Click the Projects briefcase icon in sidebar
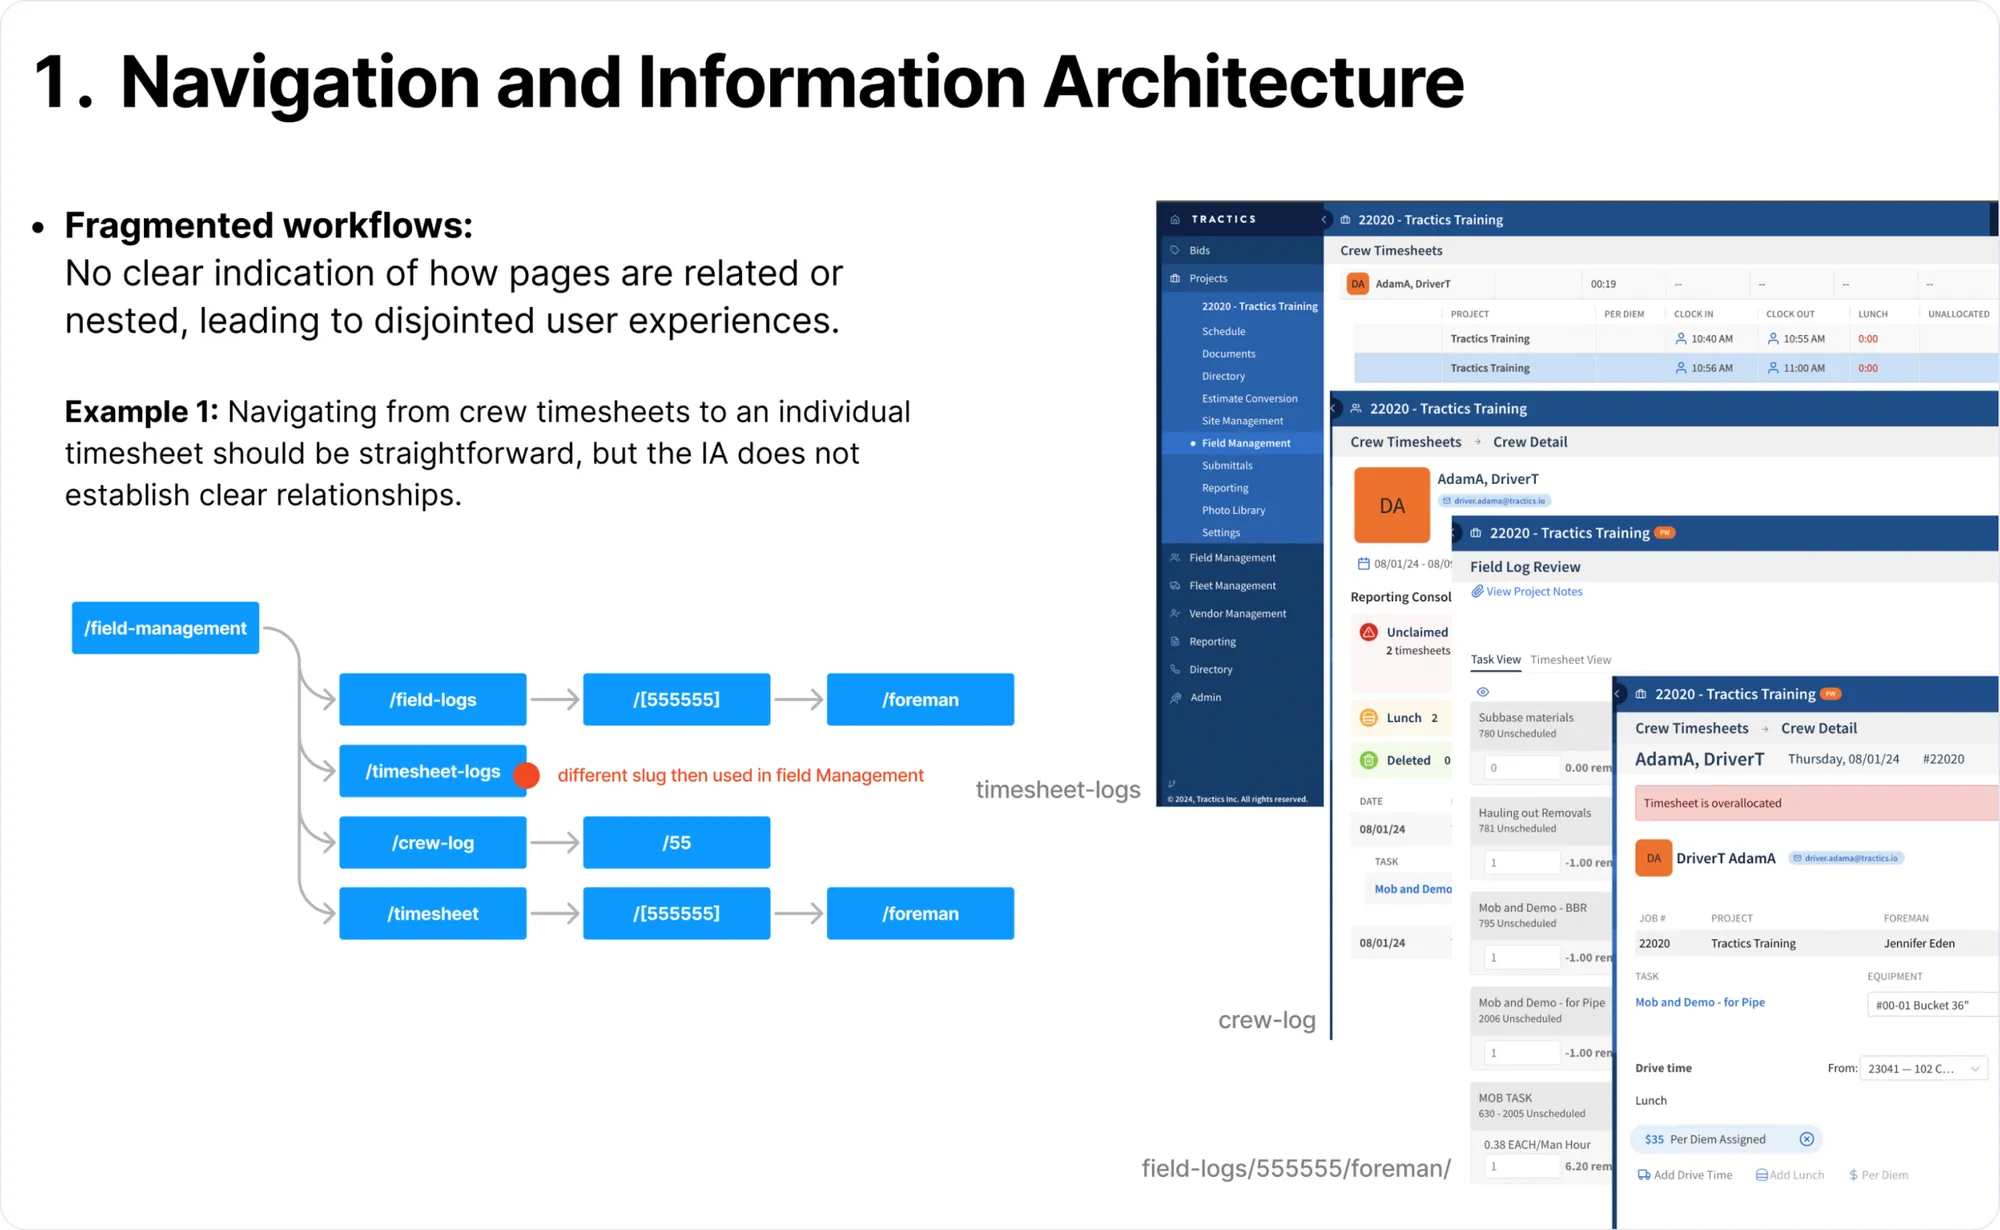This screenshot has height=1230, width=2000. point(1175,278)
